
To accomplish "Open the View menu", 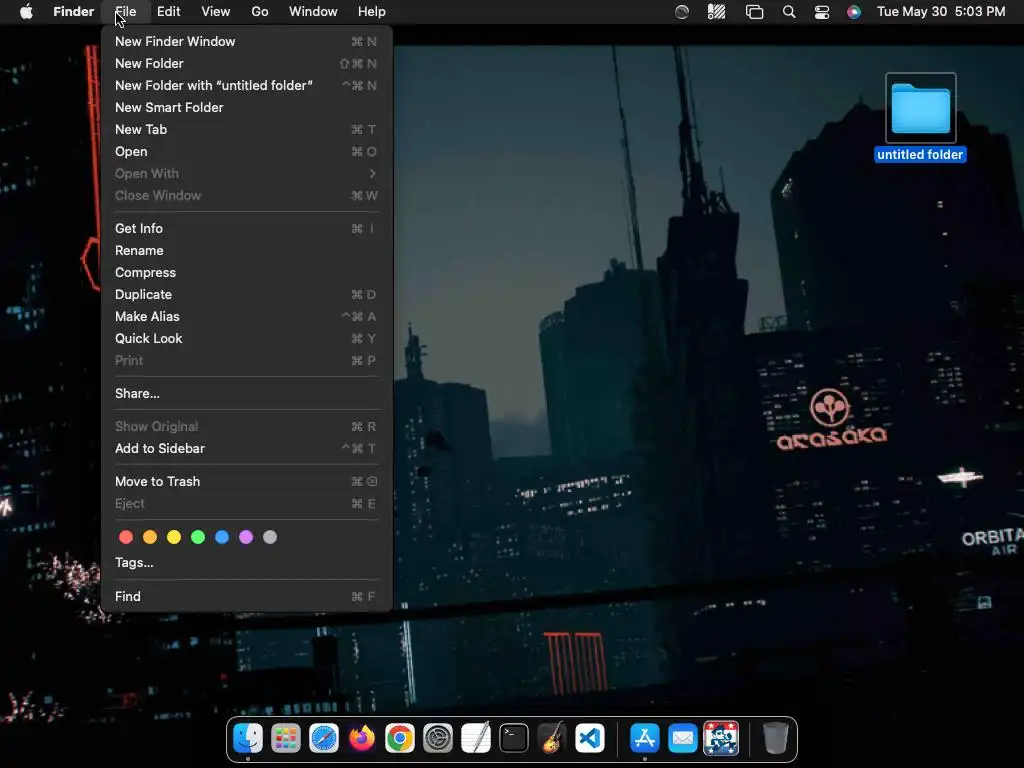I will [216, 12].
